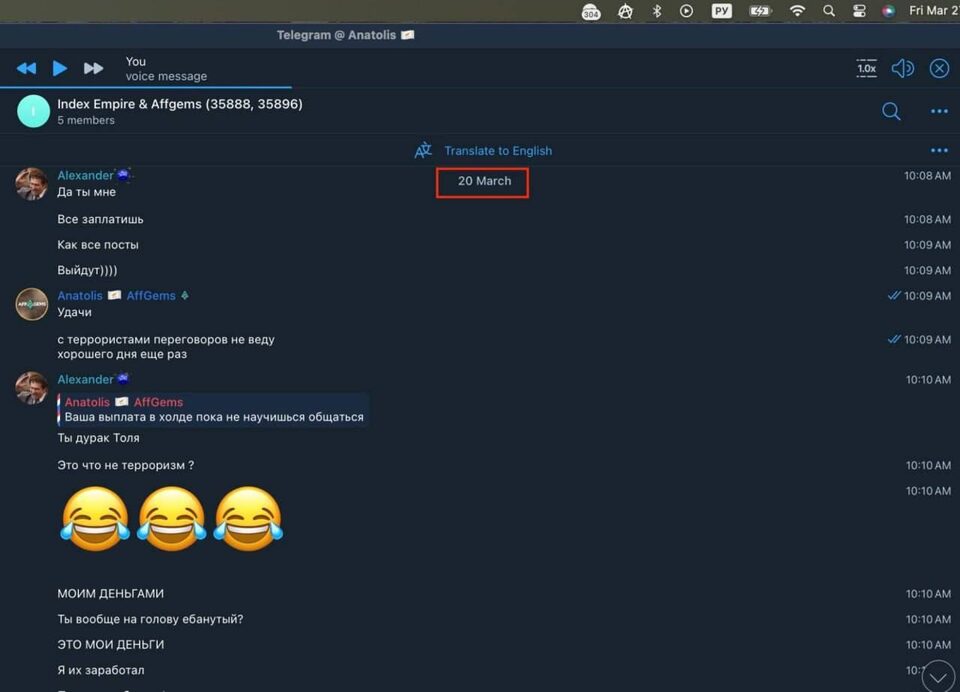
Task: Jump to quoted Anatolis reply message
Action: (214, 410)
